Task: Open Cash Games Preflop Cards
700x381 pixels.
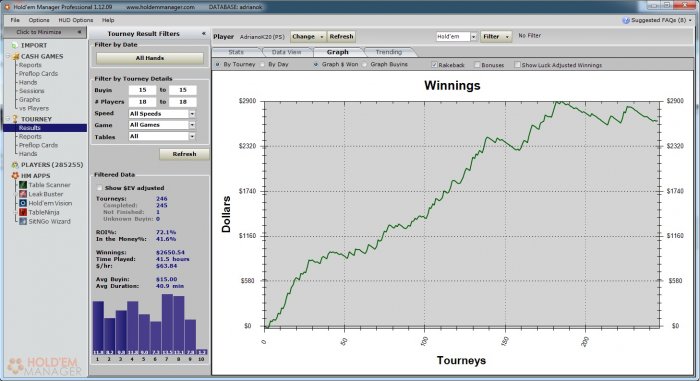Action: (38, 74)
